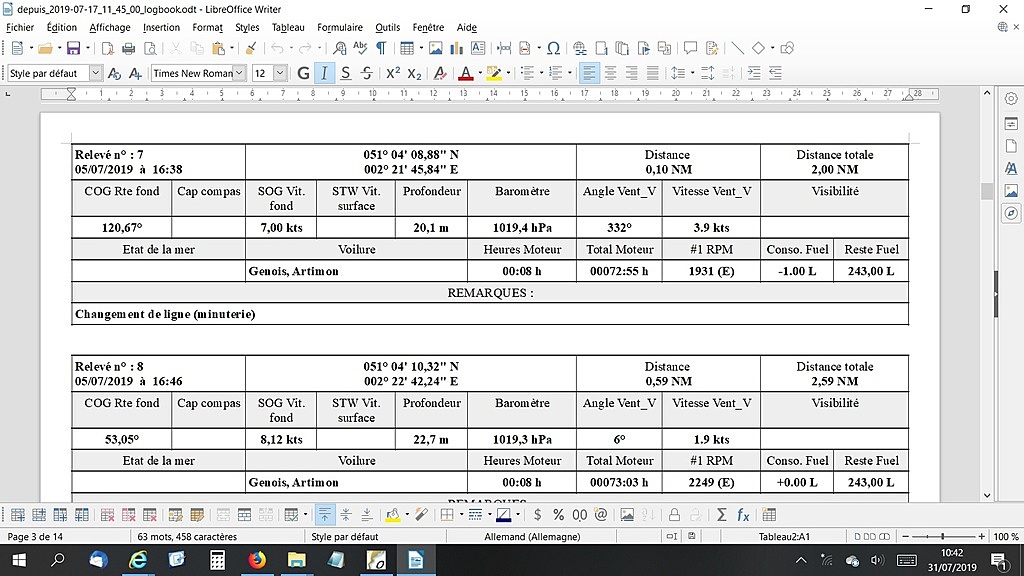Insert a hyperlink from the toolbar
This screenshot has height=576, width=1024.
[579, 48]
